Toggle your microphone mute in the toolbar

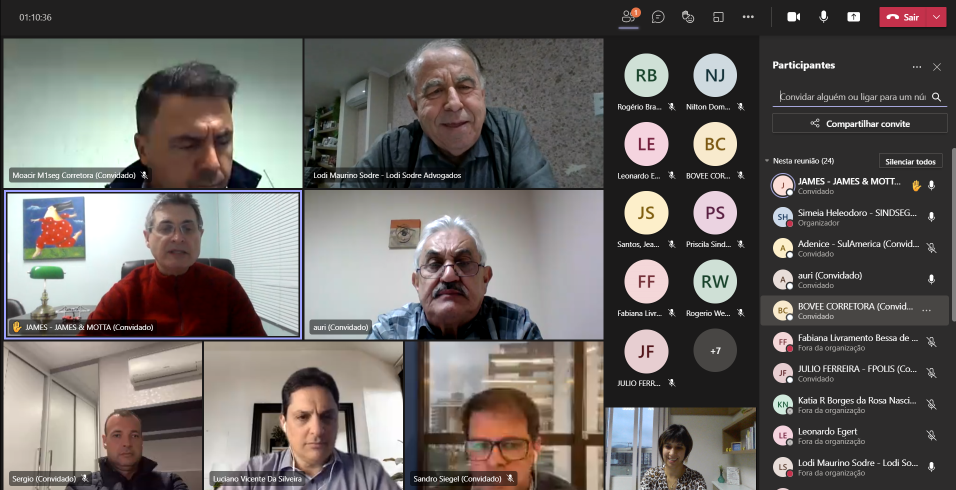(824, 17)
